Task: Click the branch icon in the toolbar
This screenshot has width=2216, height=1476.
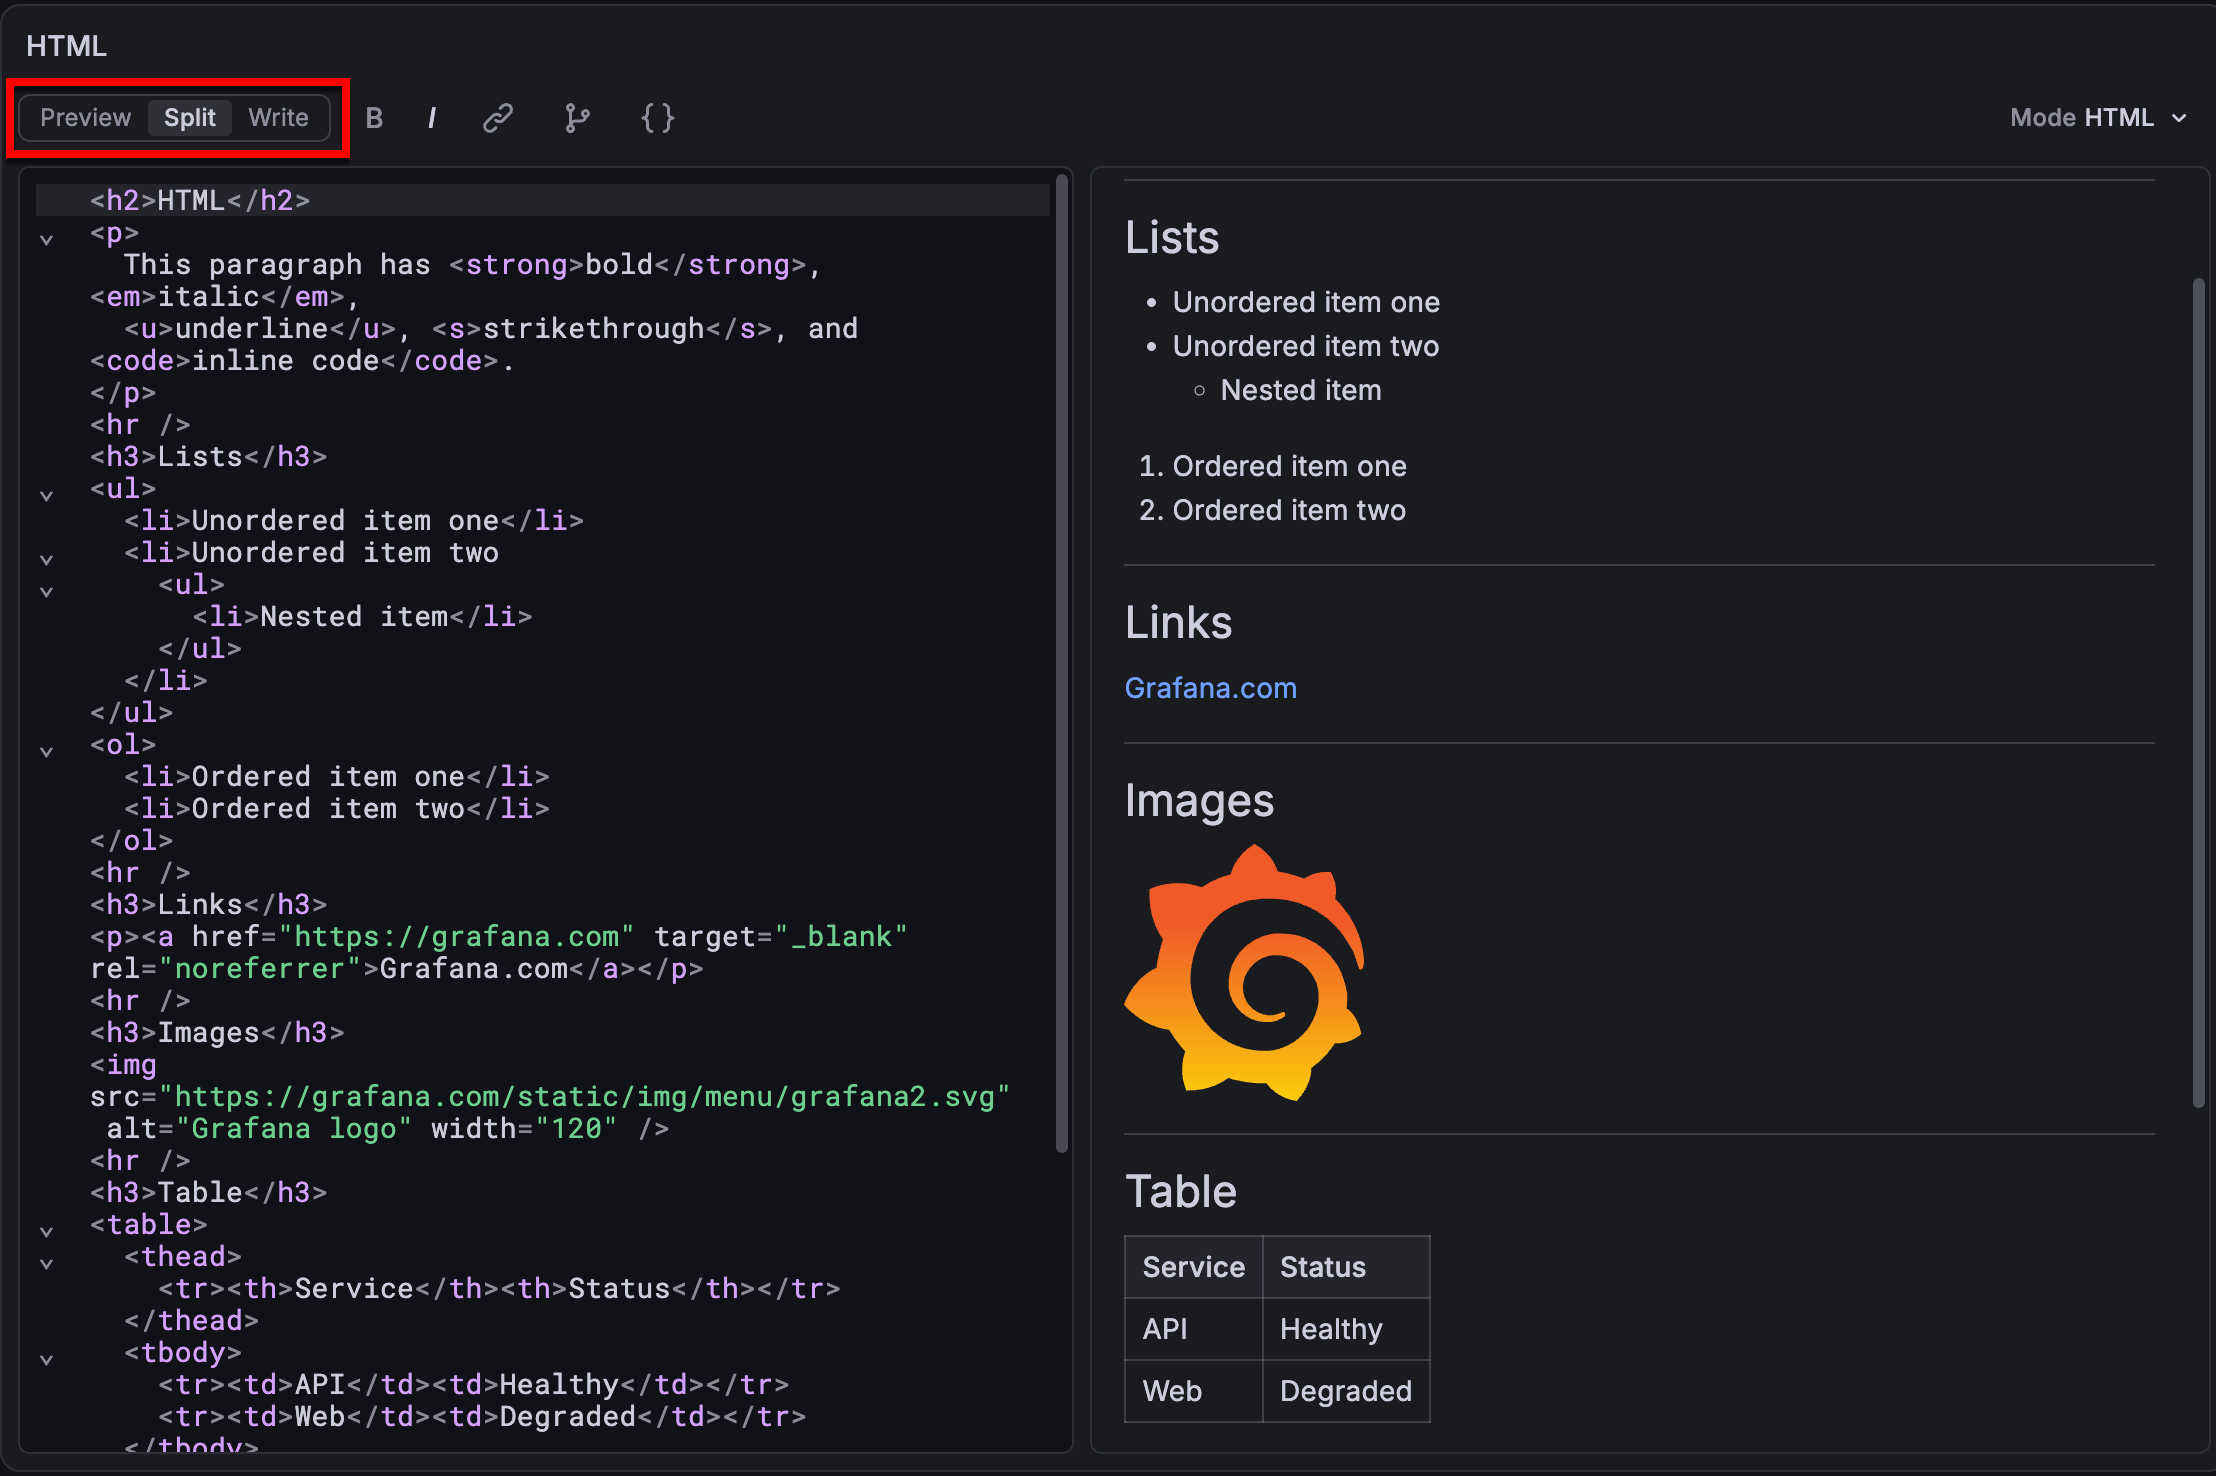Action: (x=577, y=118)
